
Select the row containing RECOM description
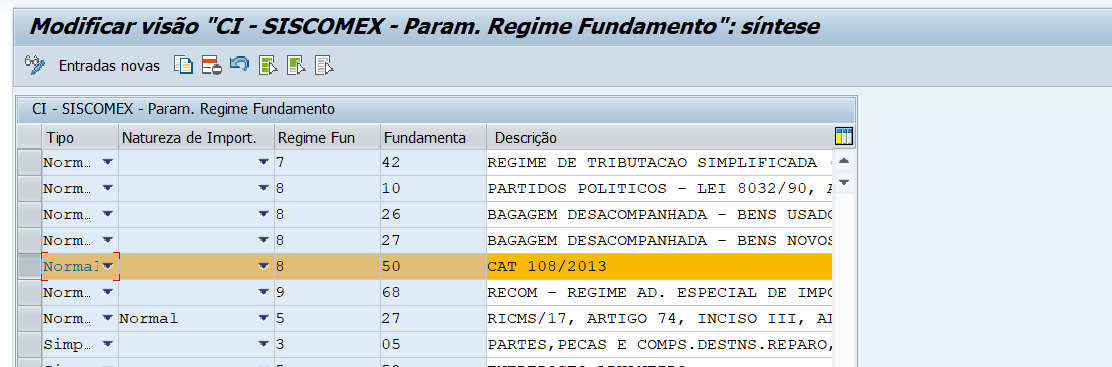pos(29,292)
